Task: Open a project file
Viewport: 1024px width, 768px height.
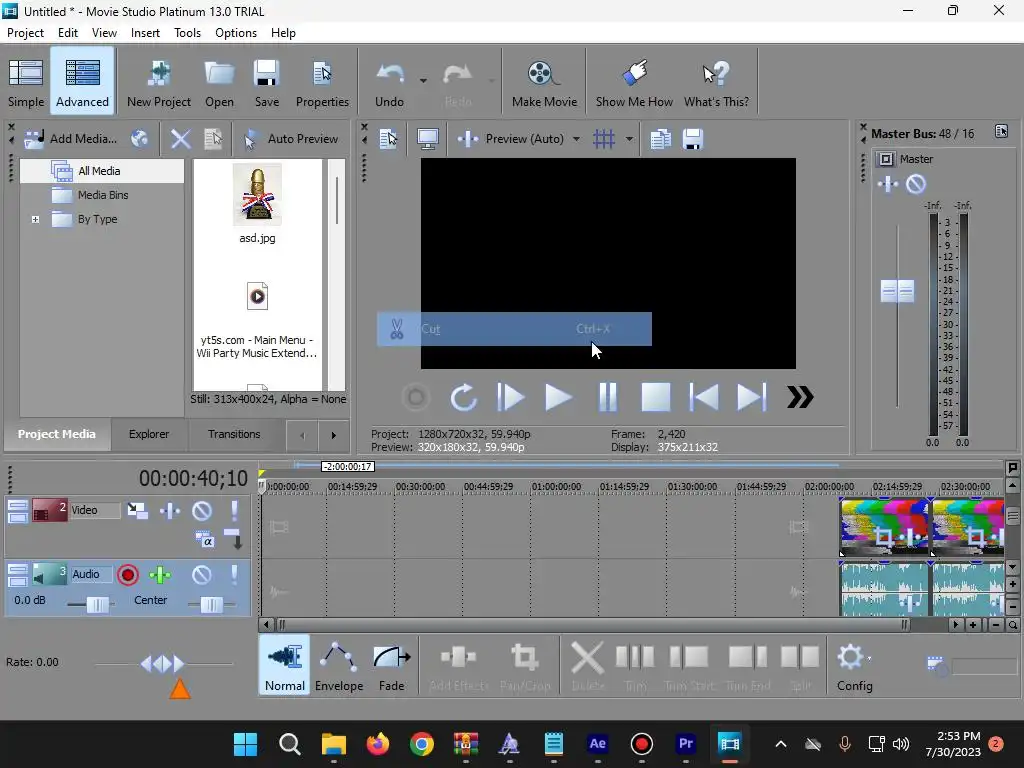Action: pos(219,82)
